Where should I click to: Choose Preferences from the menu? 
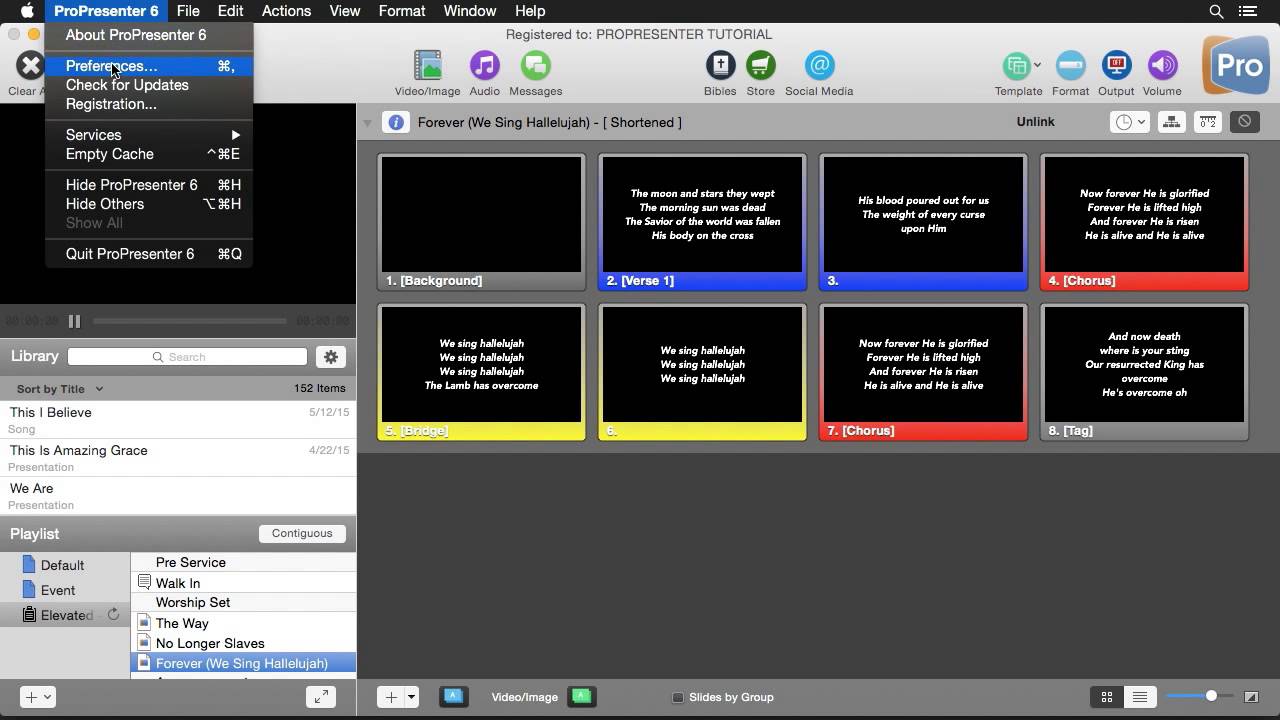click(149, 66)
